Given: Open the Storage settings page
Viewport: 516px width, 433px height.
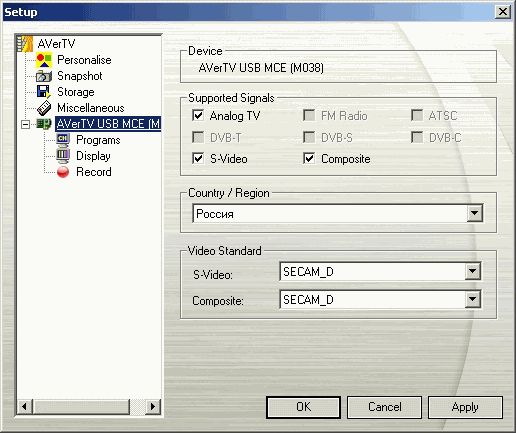Looking at the screenshot, I should [x=76, y=92].
